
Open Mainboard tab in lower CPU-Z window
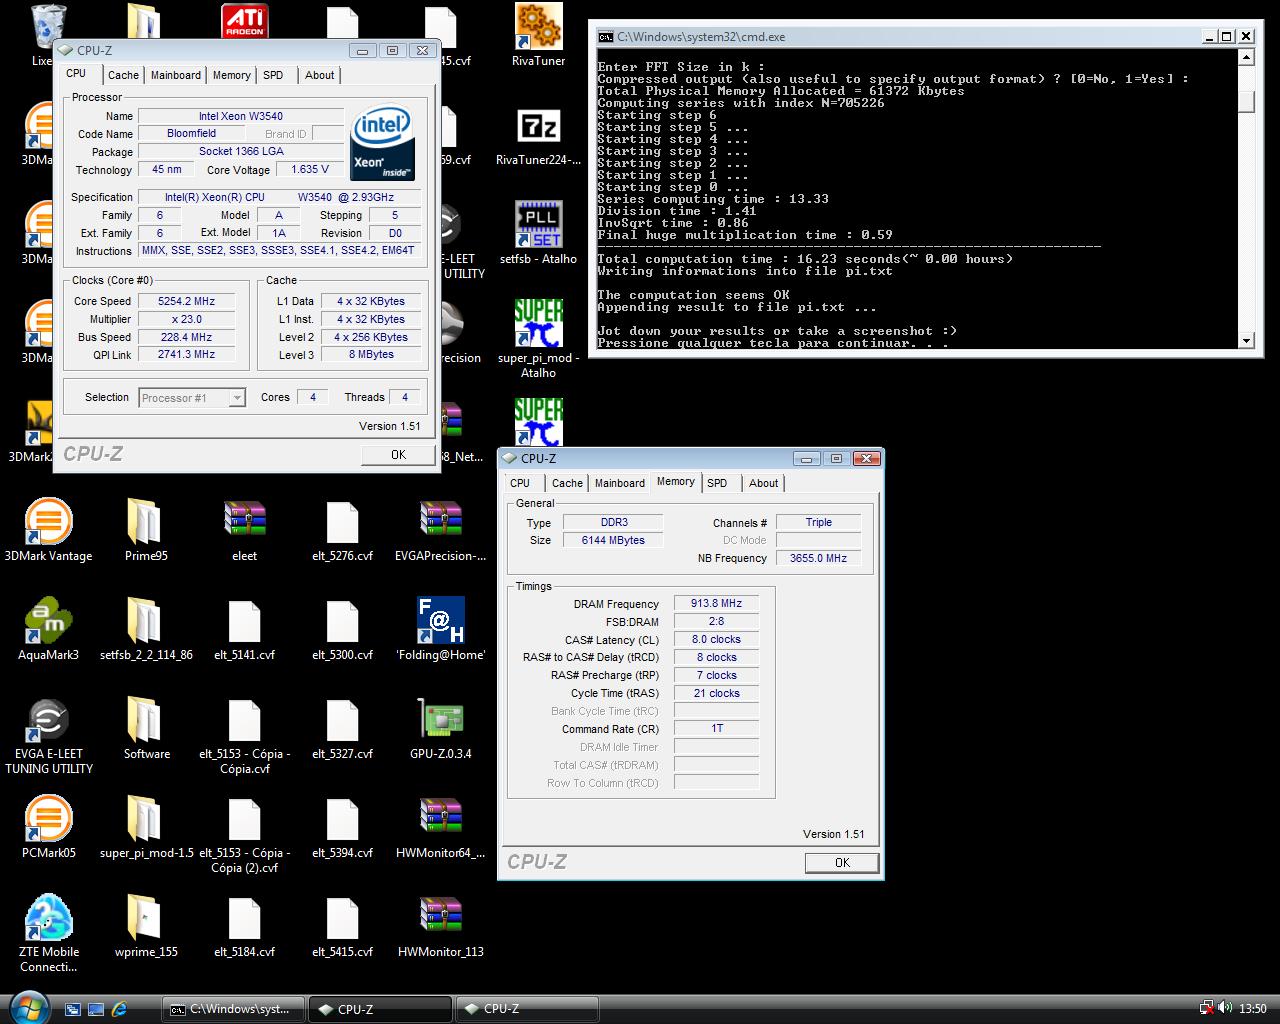click(x=620, y=483)
